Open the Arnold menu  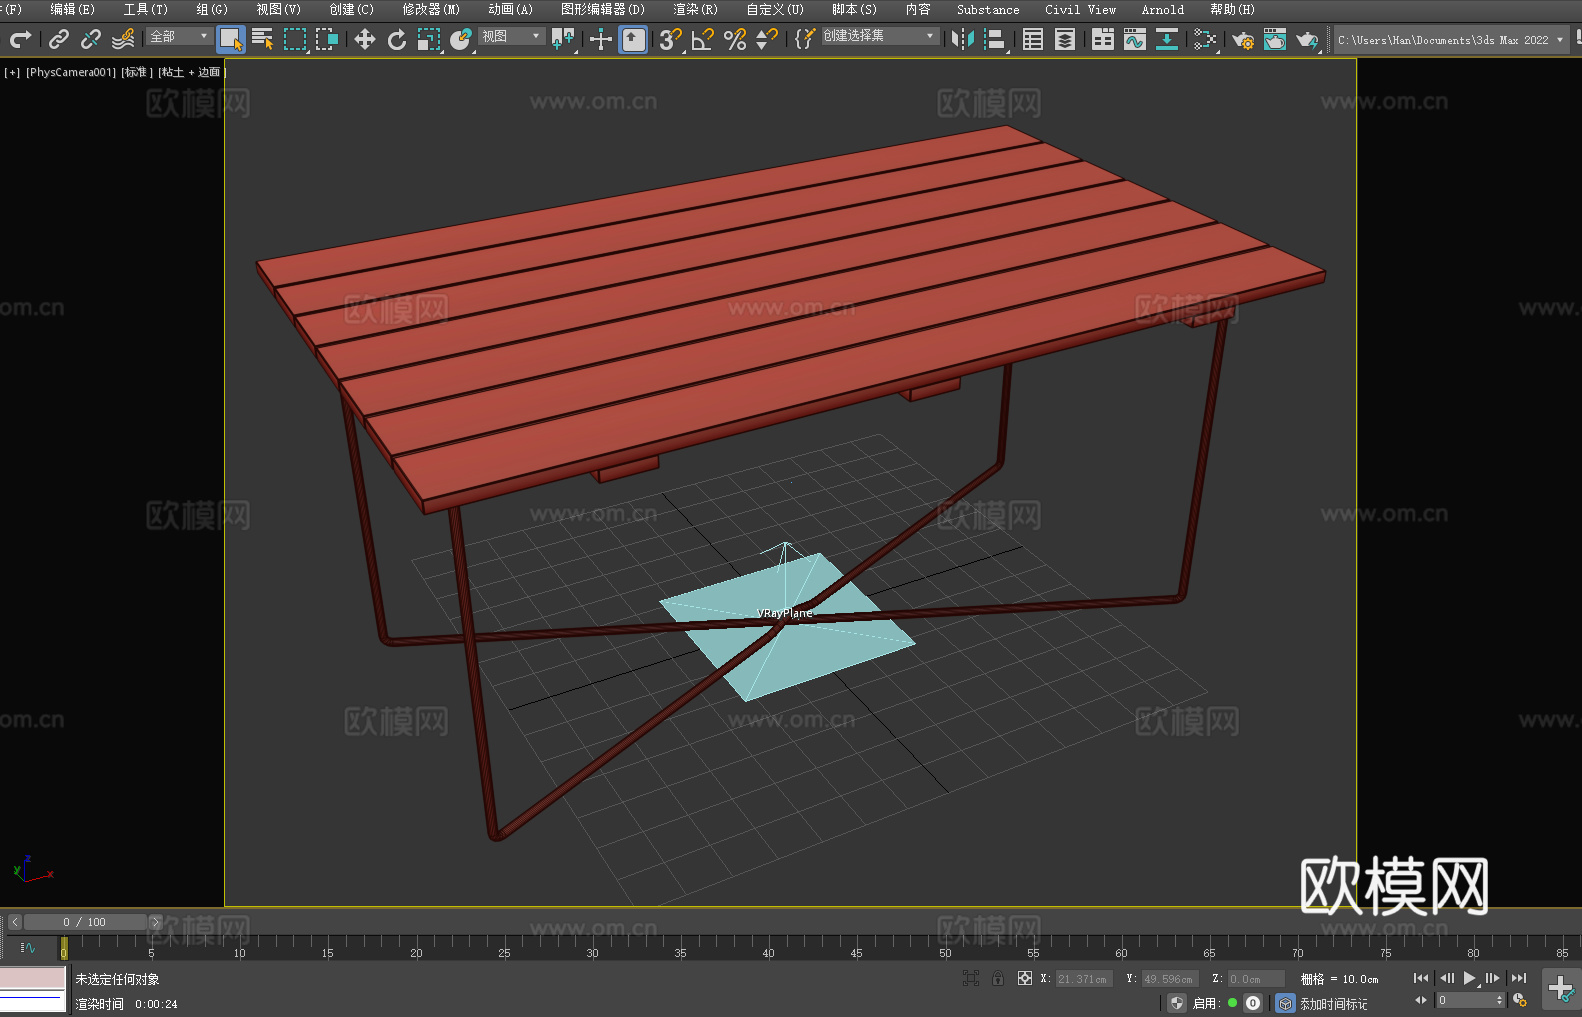click(1162, 9)
